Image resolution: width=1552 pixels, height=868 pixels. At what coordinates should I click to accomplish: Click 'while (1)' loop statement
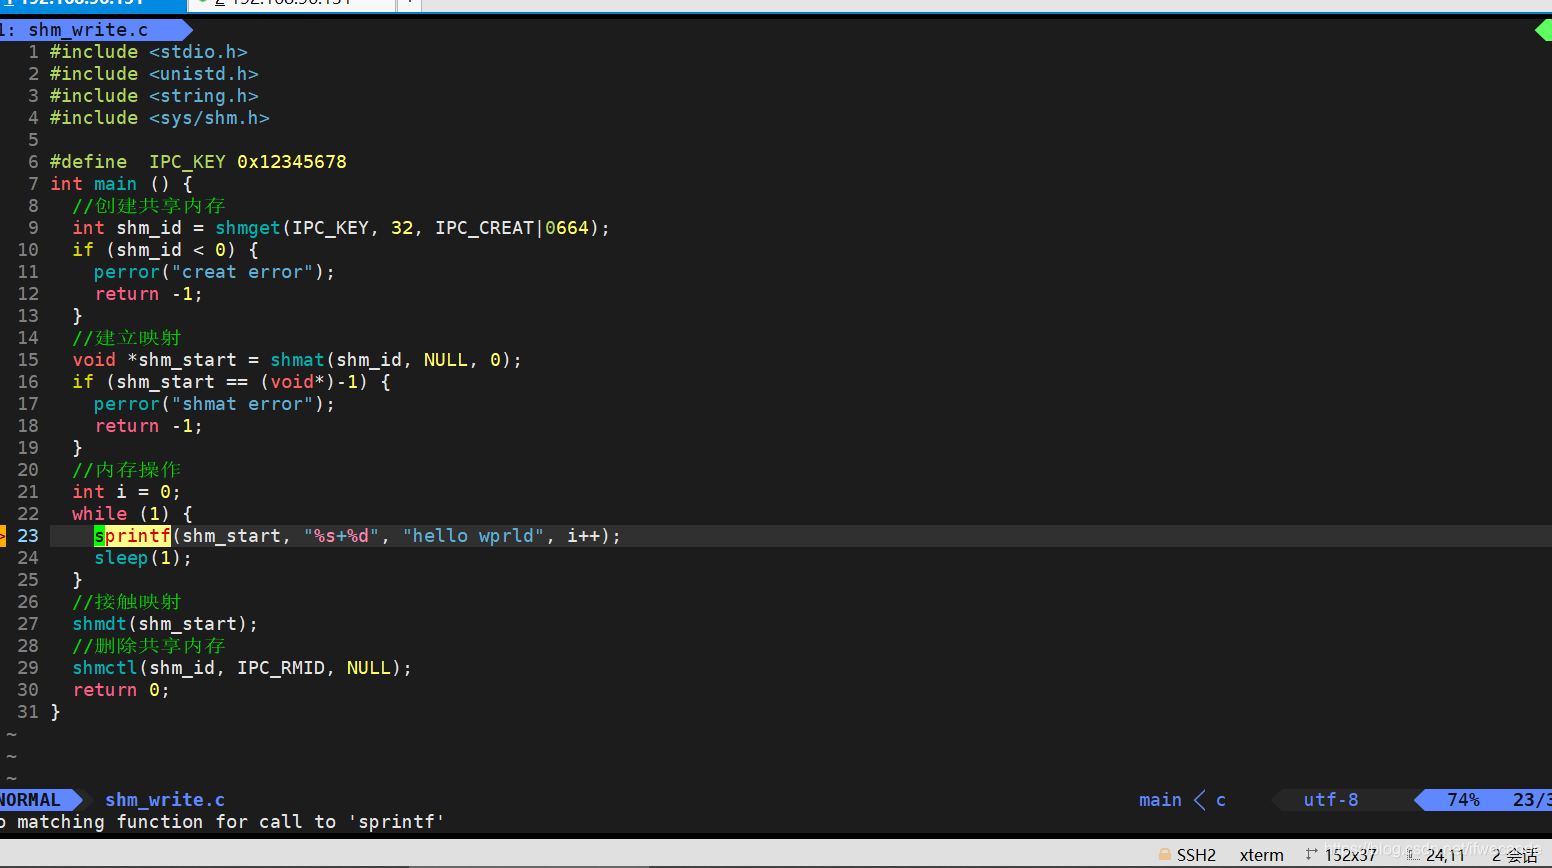pyautogui.click(x=121, y=514)
